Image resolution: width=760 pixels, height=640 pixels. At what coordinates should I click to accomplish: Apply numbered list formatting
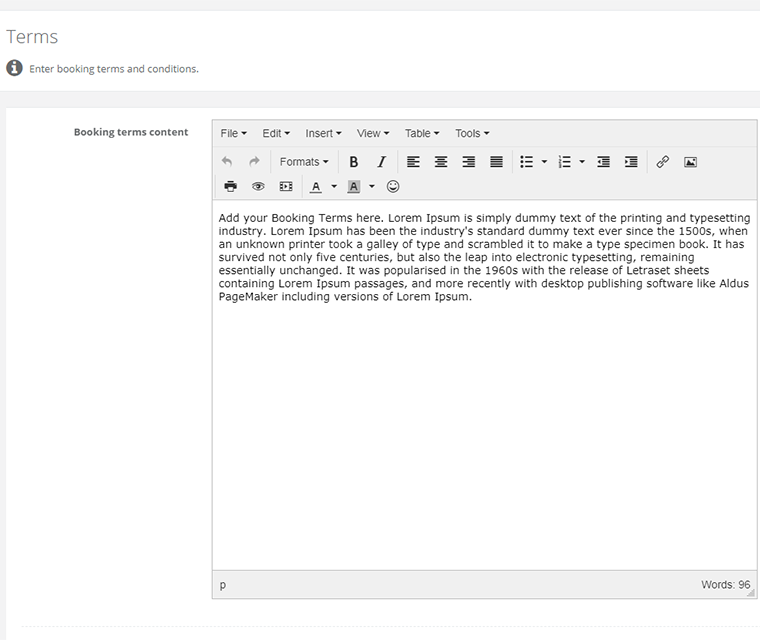pyautogui.click(x=564, y=161)
